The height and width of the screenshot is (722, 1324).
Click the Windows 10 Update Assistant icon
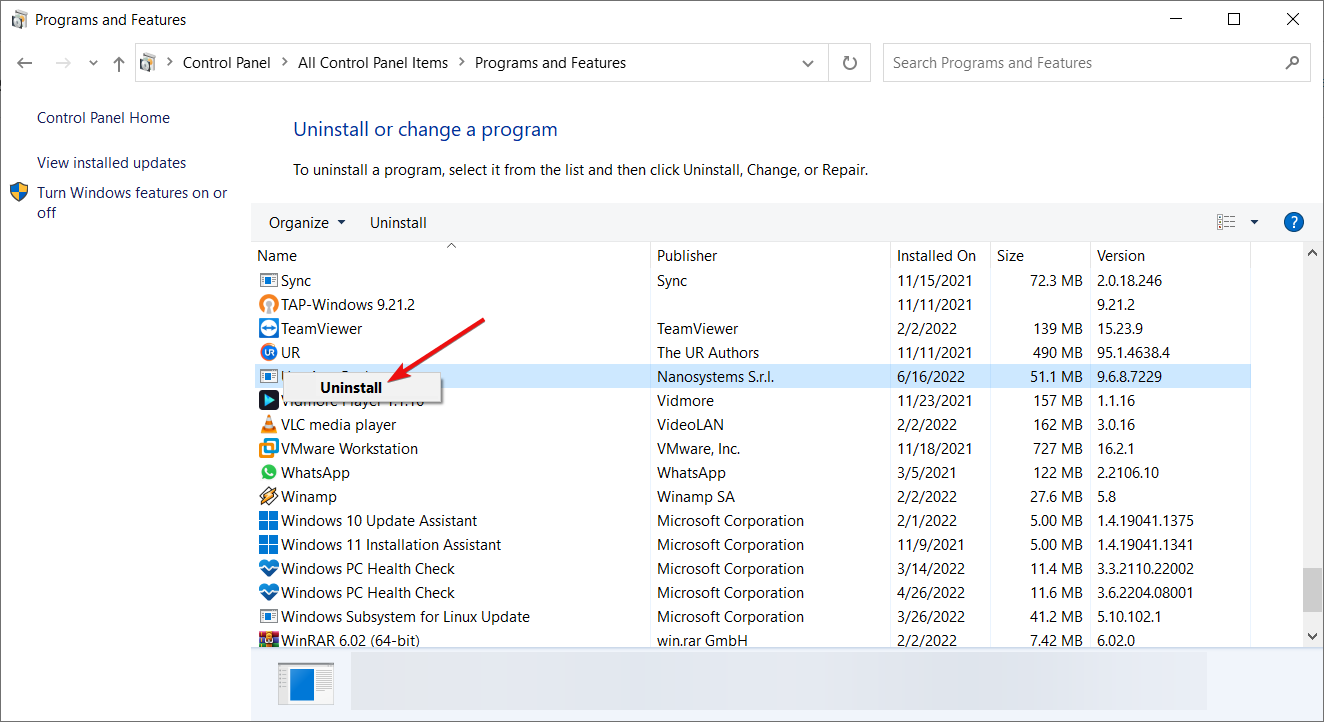[x=268, y=521]
